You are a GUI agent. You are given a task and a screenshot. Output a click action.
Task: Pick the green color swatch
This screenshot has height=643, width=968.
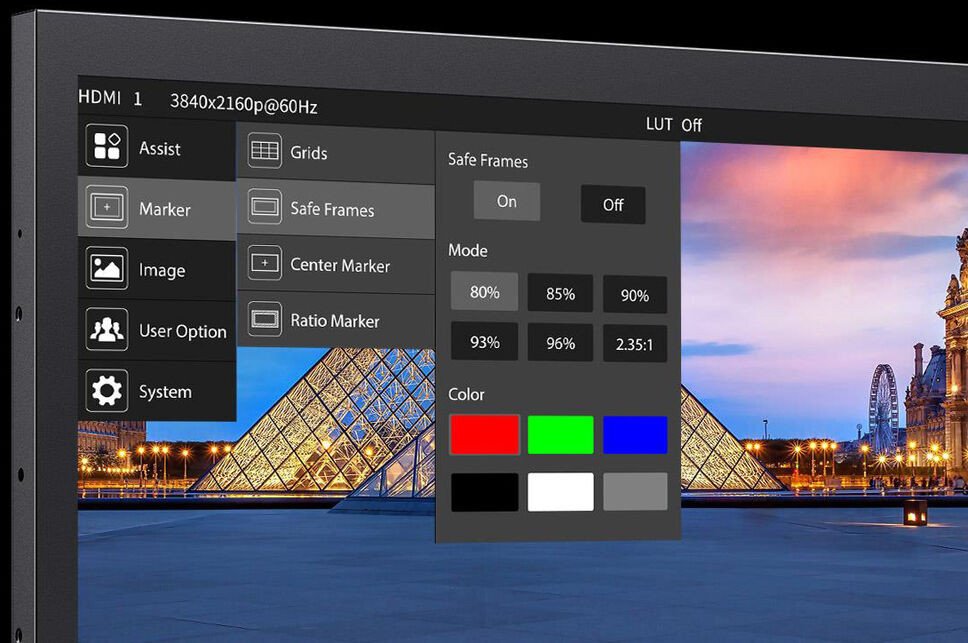click(x=561, y=434)
